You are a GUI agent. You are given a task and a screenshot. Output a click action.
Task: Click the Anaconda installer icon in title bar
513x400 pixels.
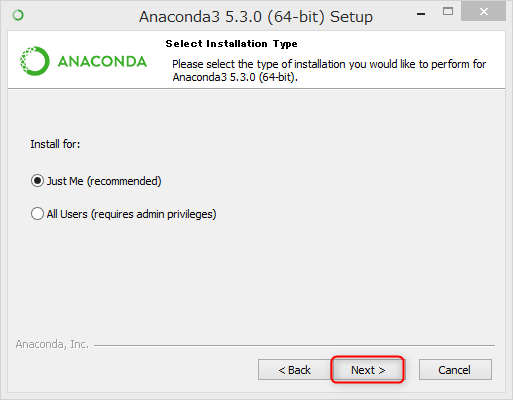pos(18,15)
